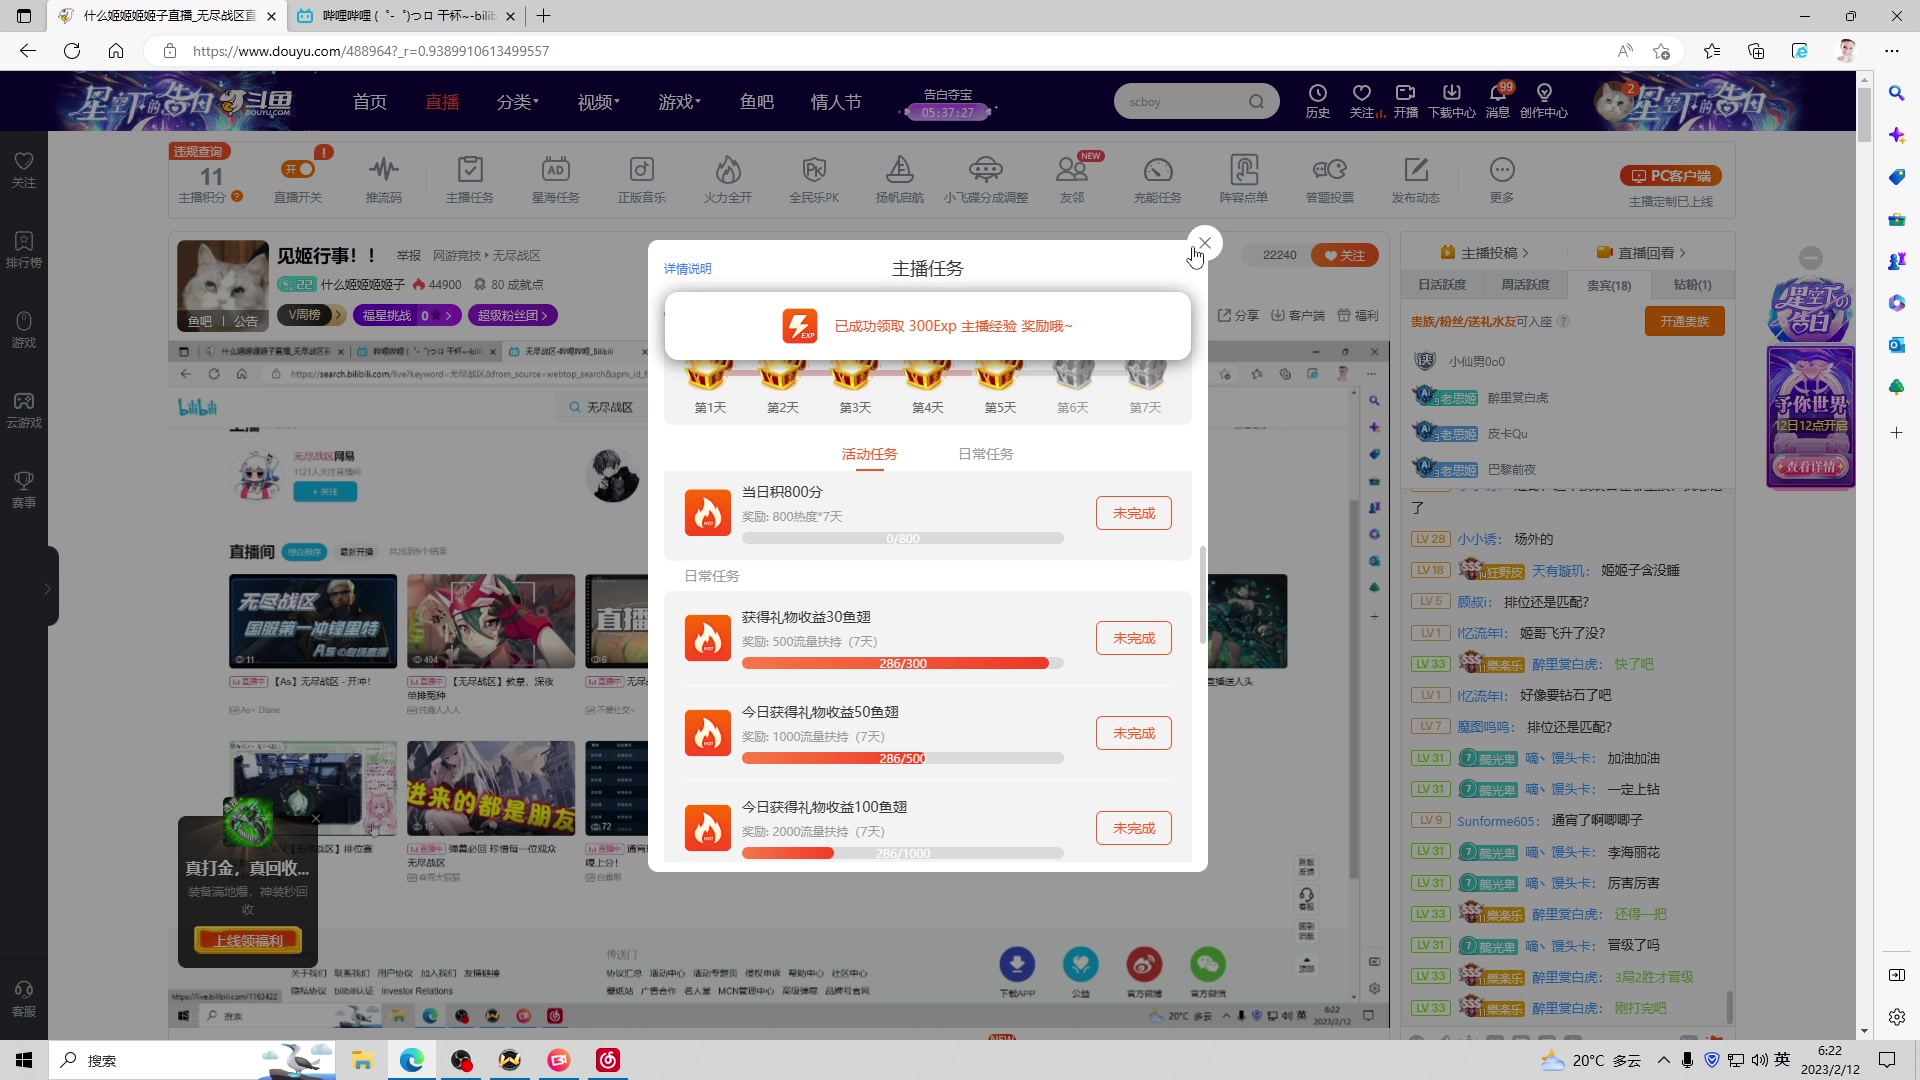Open Windows Start menu

point(24,1060)
